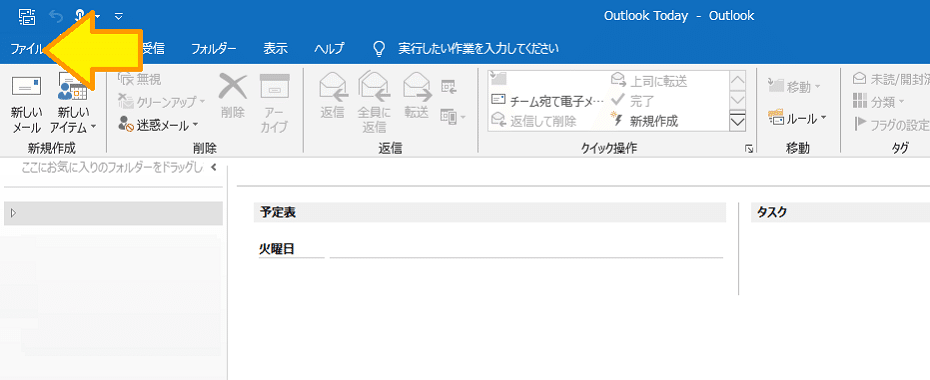
Task: Open the more reply actions dropdown icon
Action: point(453,117)
